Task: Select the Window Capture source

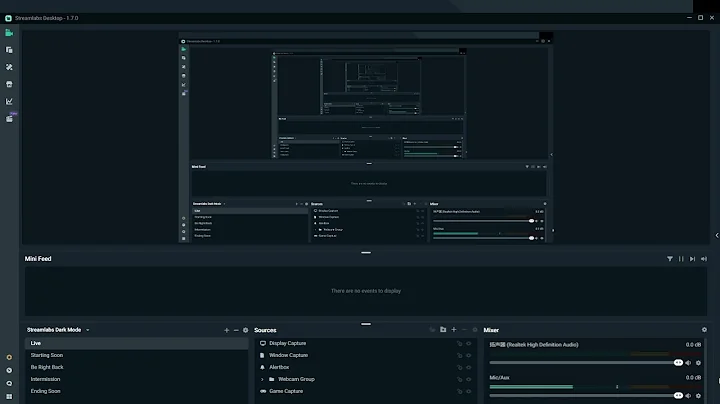Action: (x=366, y=355)
